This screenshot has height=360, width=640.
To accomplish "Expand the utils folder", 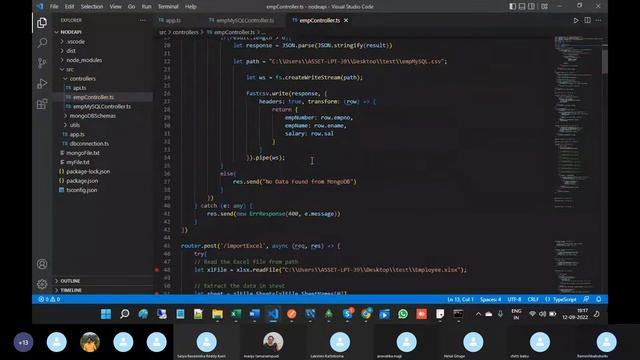I will (x=103, y=125).
